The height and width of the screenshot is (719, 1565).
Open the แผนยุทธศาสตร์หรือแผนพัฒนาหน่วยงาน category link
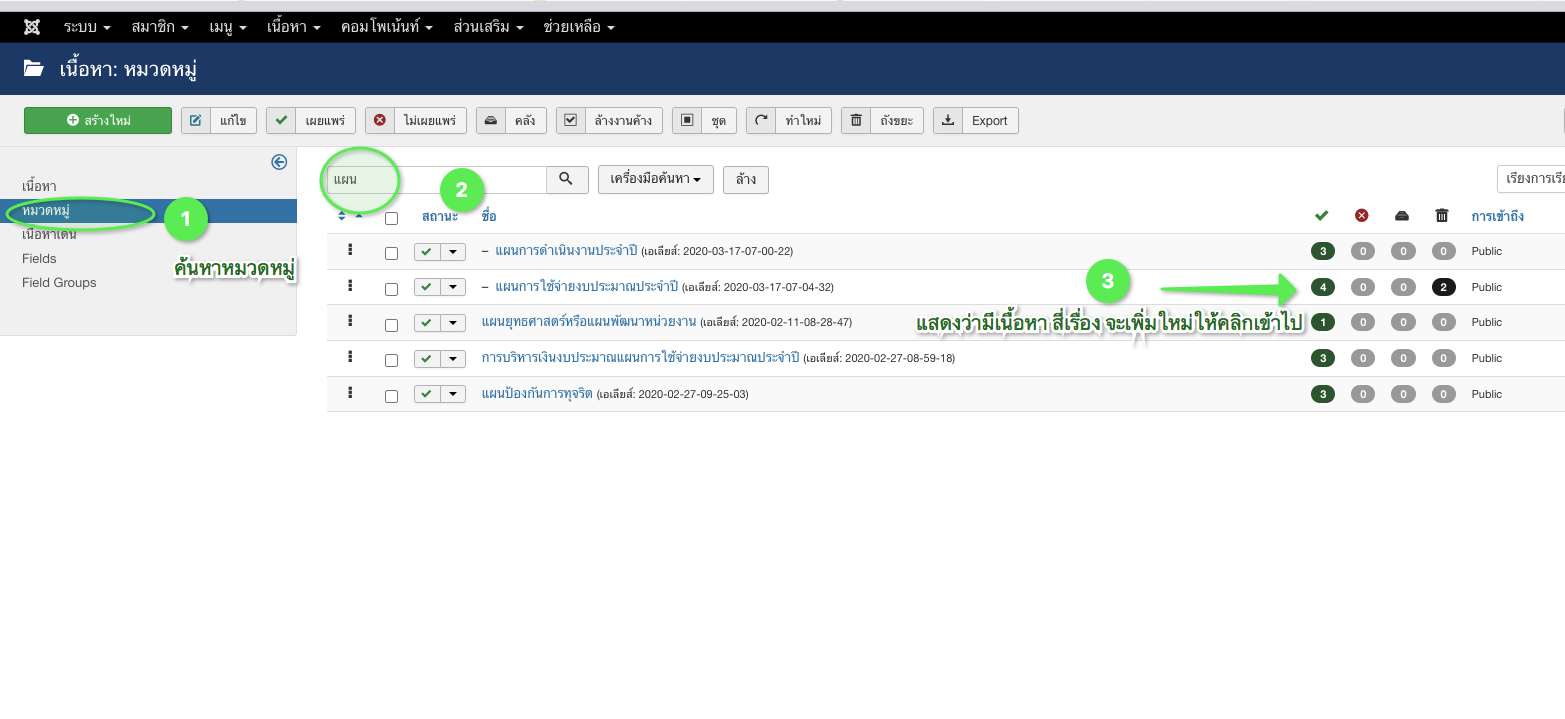[588, 322]
